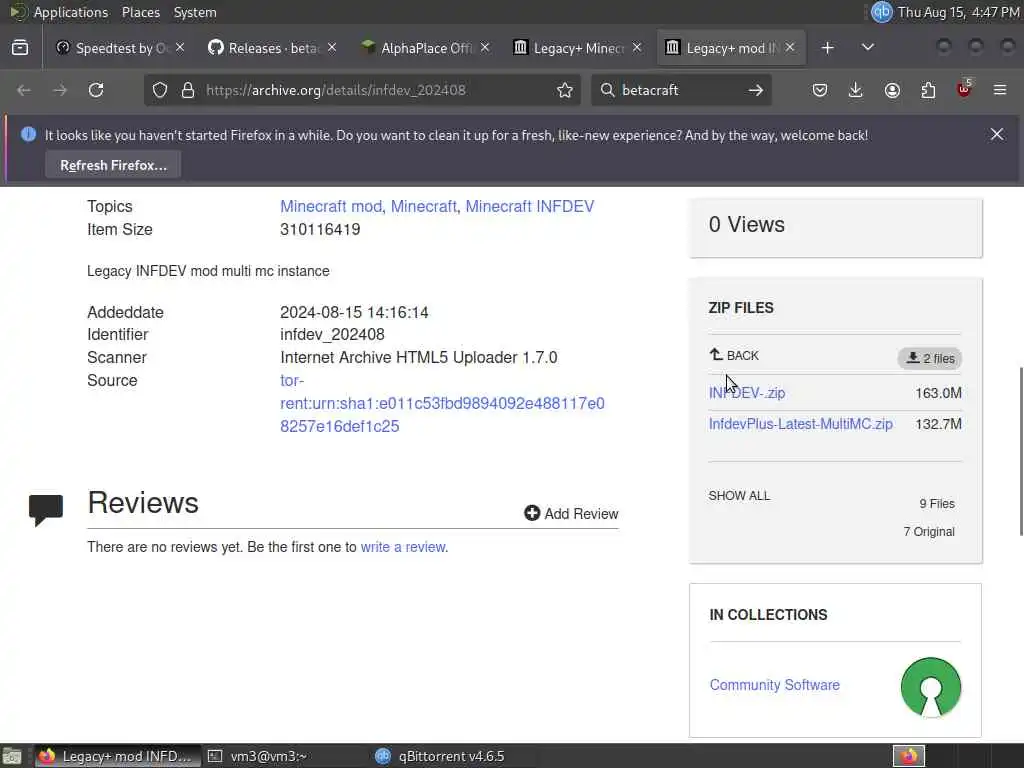Screen dimensions: 1024x768
Task: Focus the betacraft search field
Action: point(679,90)
